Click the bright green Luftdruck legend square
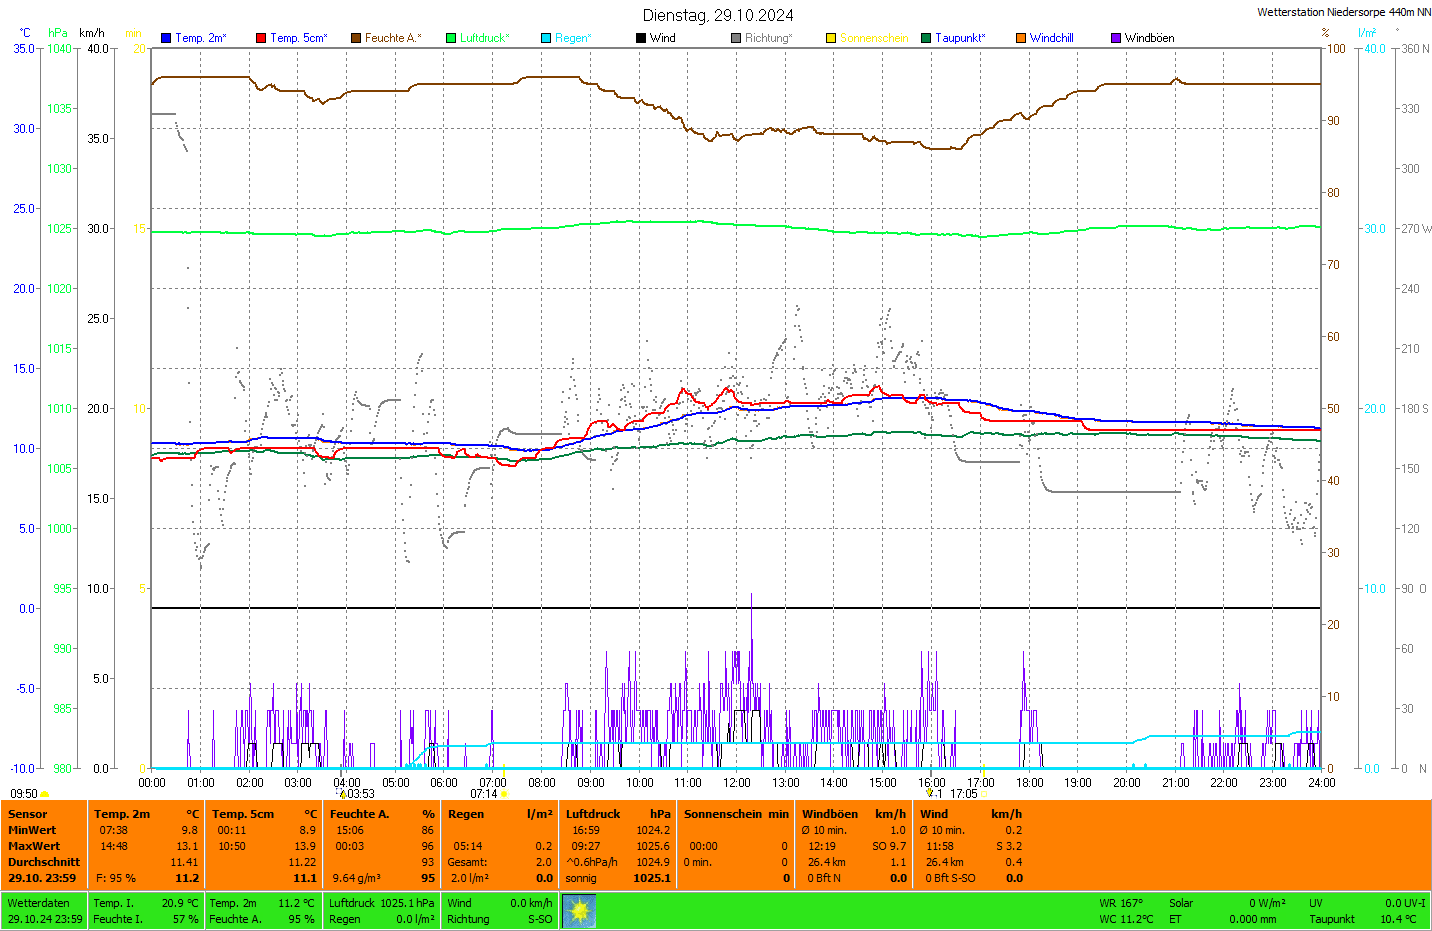 coord(451,38)
